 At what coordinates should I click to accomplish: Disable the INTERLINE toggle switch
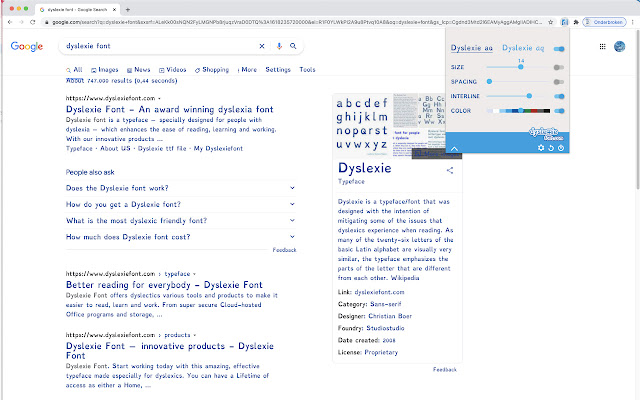click(x=559, y=96)
